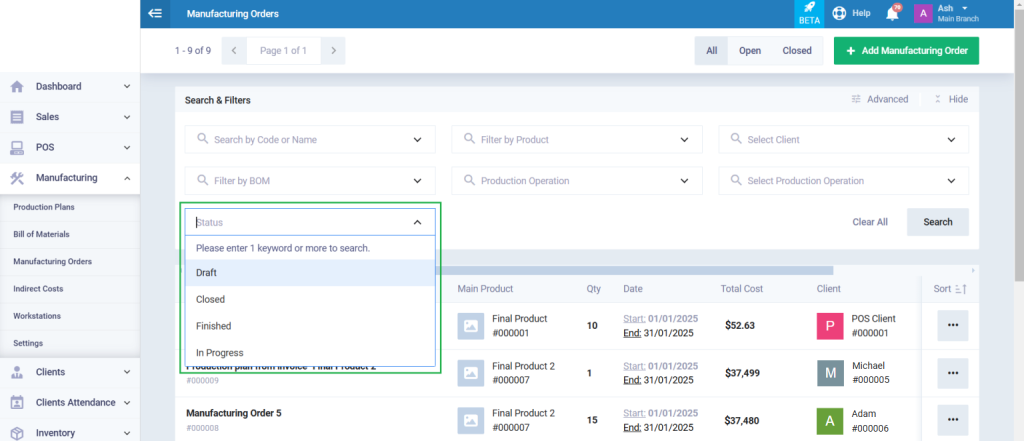Expand the POS sidebar section
1024x441 pixels.
(x=127, y=148)
